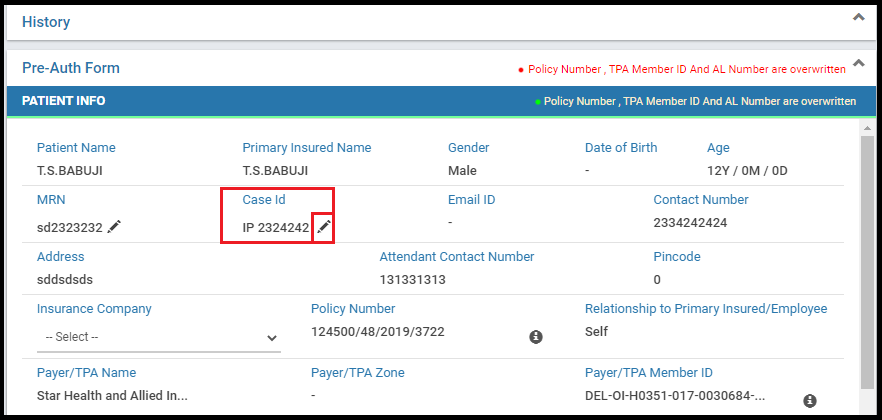Show Policy Number info icon details
882x420 pixels.
(x=536, y=337)
